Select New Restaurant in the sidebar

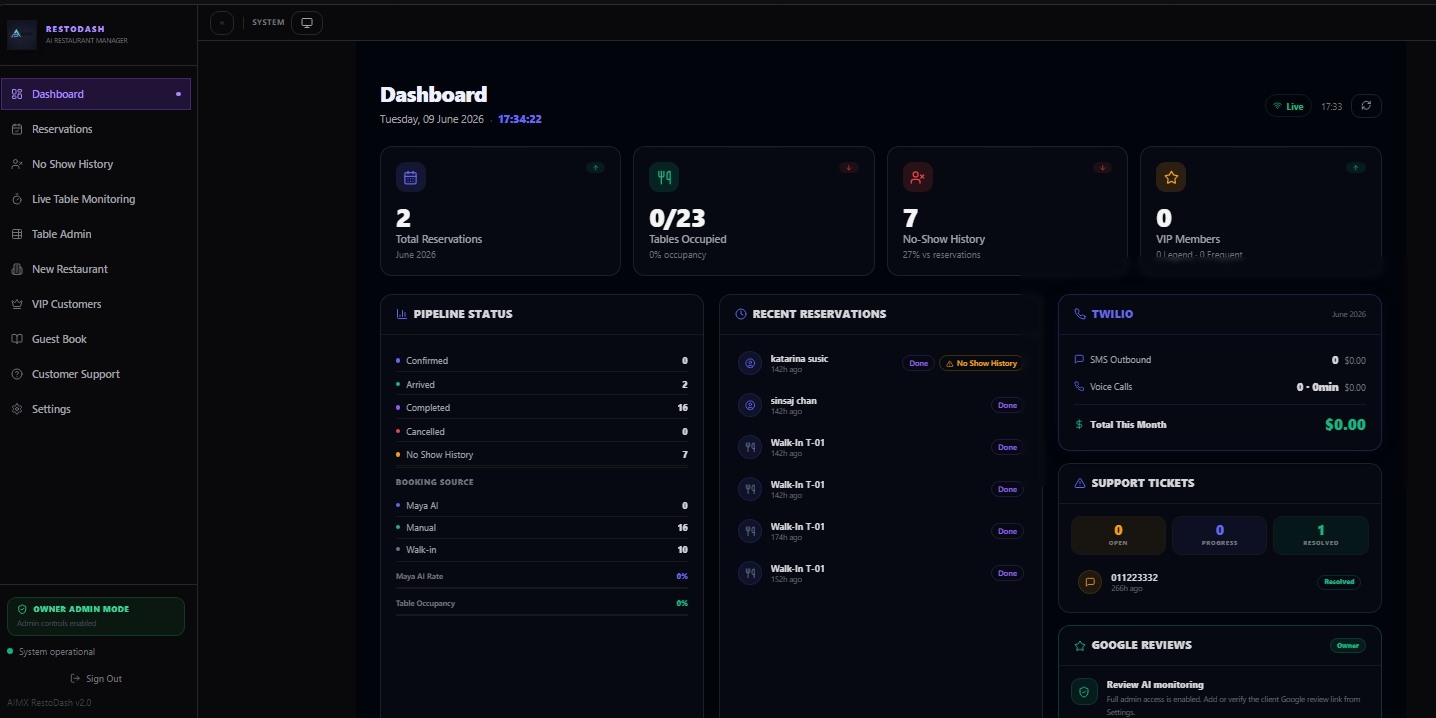pos(96,269)
